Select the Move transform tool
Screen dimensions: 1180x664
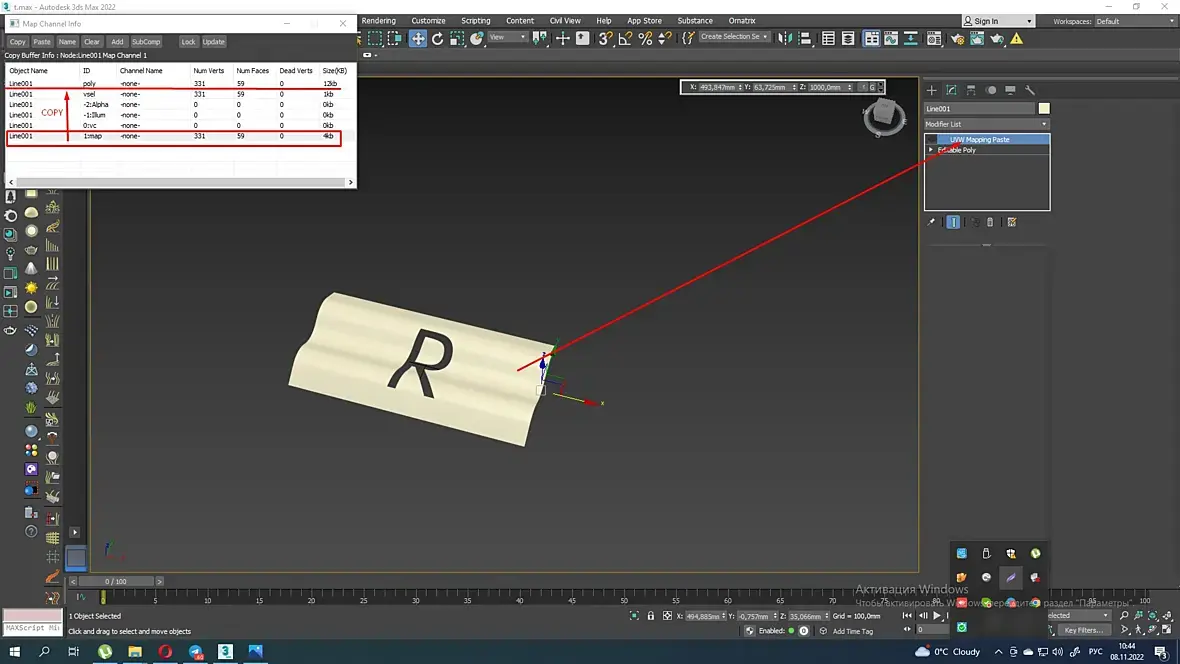pos(418,38)
